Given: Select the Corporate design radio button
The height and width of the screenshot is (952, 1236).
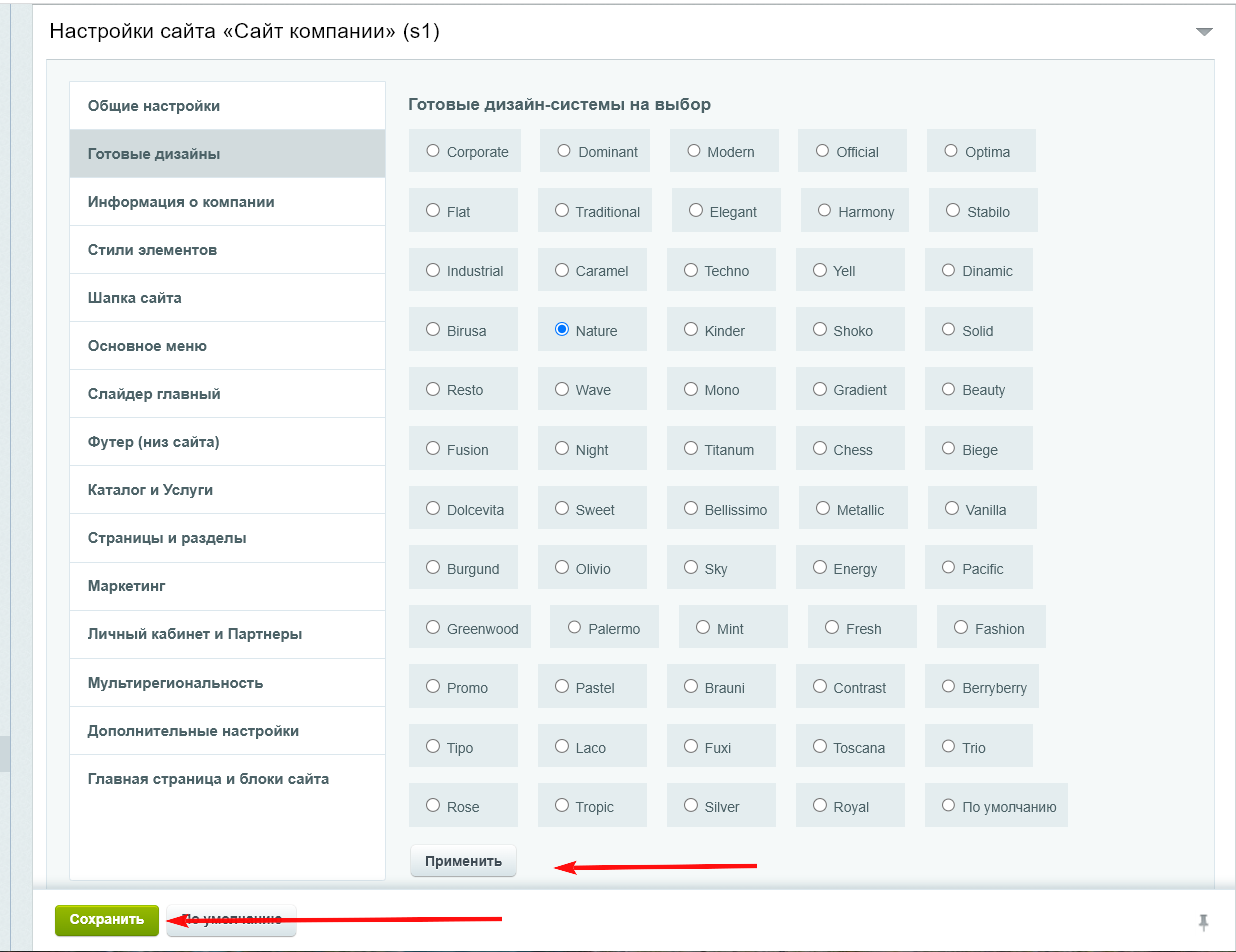Looking at the screenshot, I should pos(433,151).
